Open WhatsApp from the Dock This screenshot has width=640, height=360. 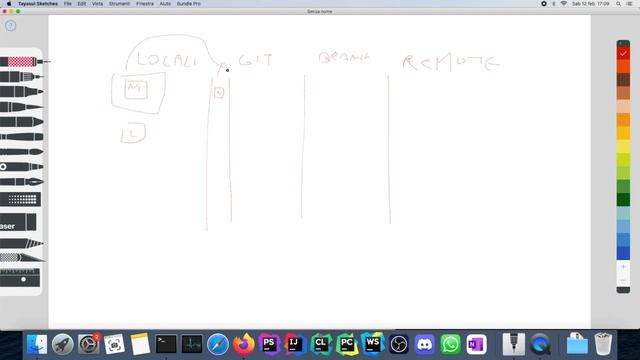click(451, 344)
